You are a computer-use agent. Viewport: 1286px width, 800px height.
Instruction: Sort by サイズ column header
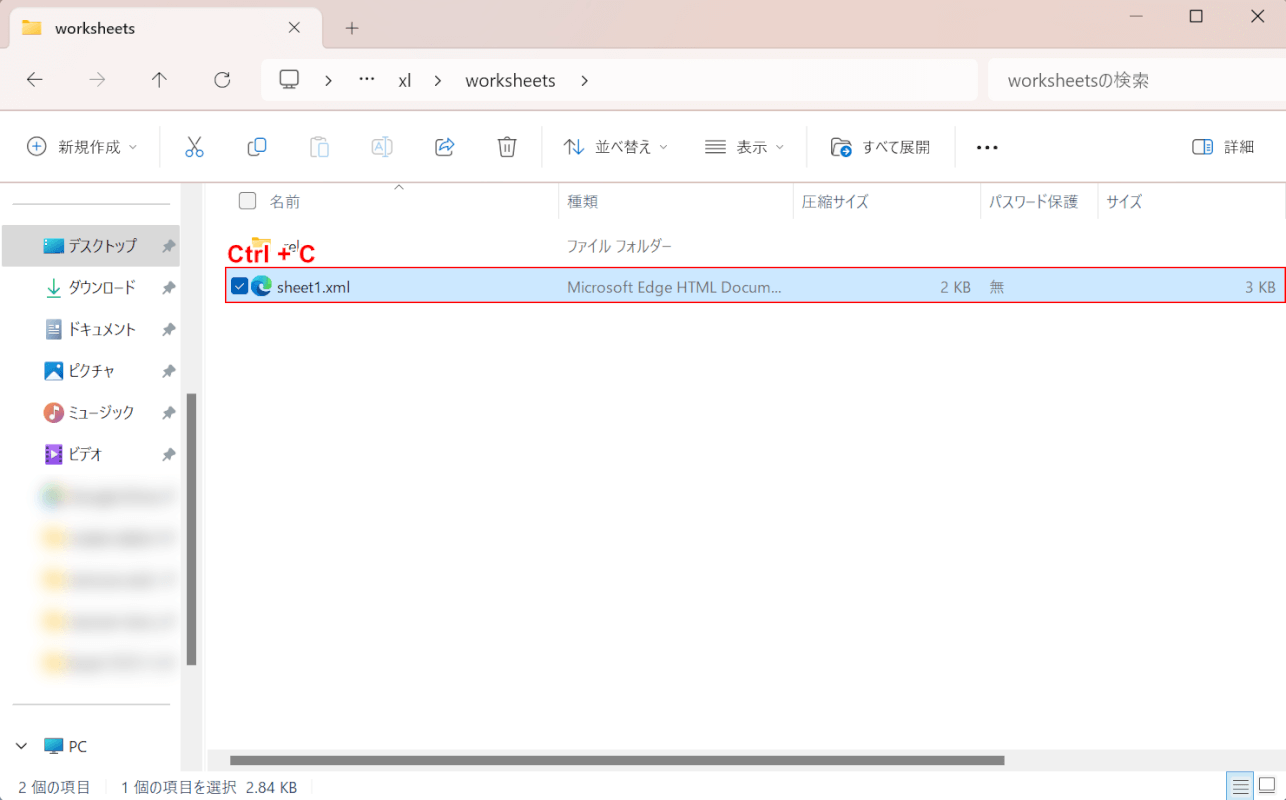tap(1124, 201)
